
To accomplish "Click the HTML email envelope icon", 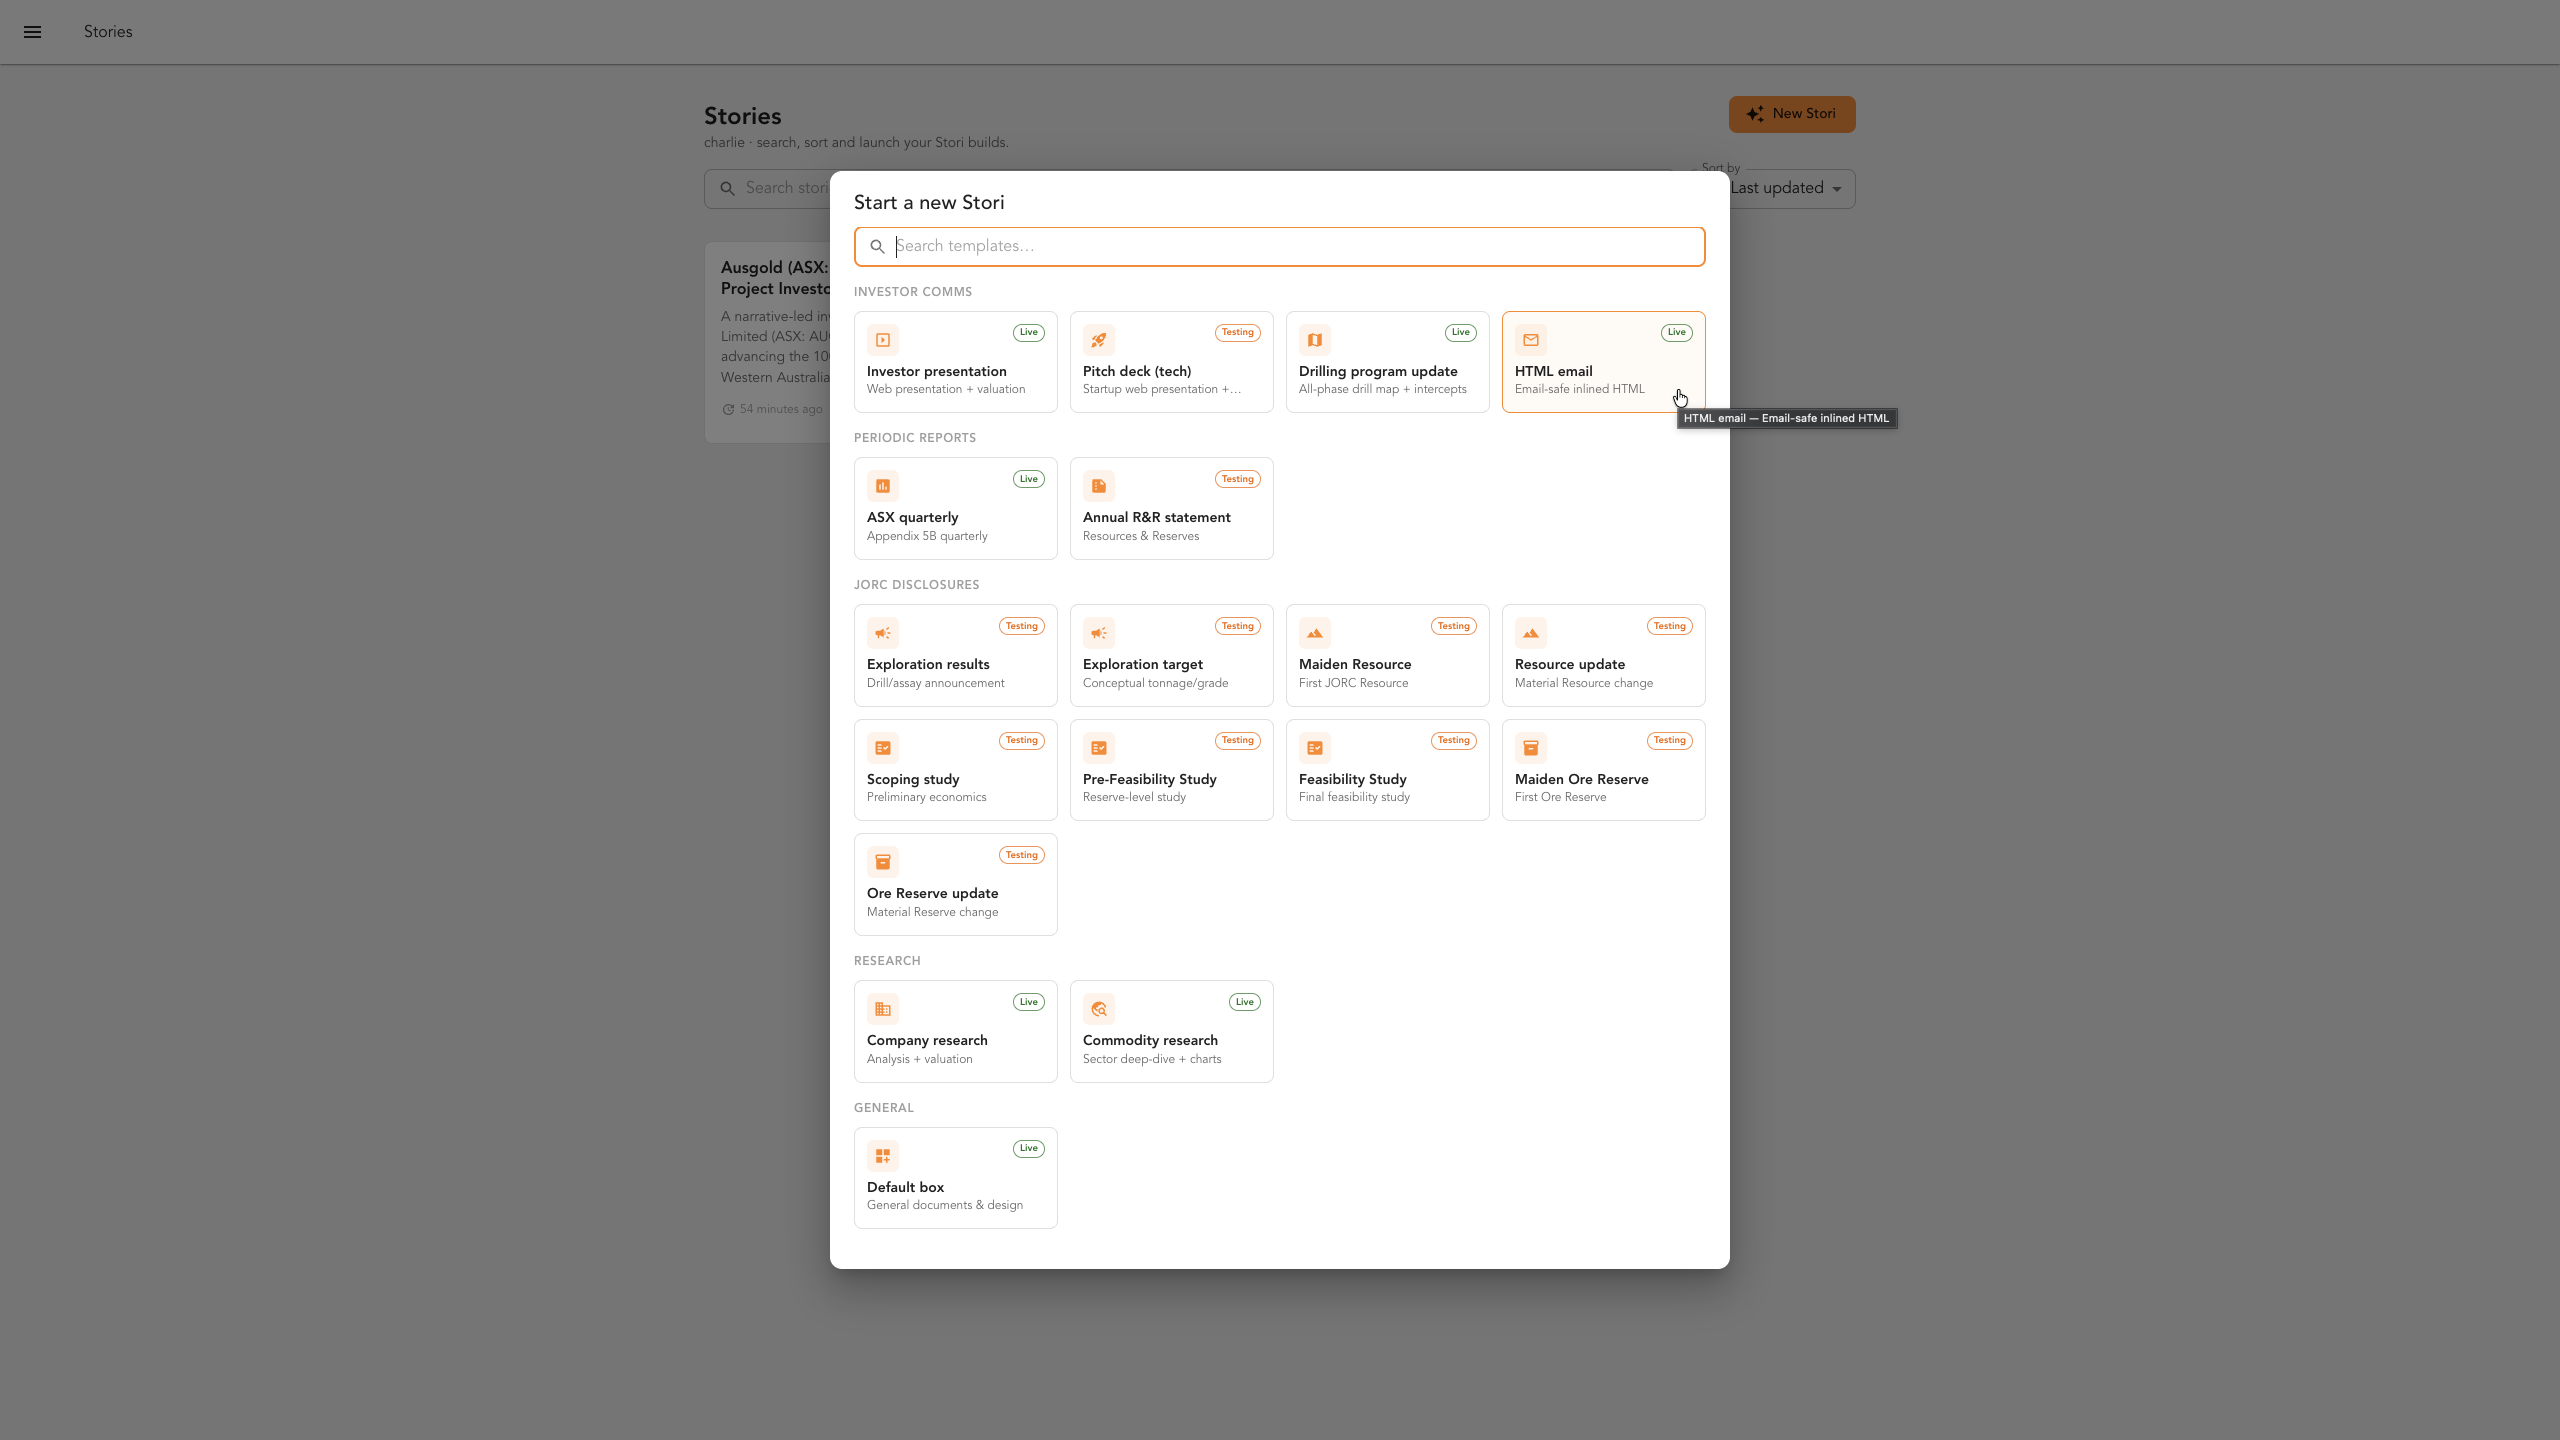I will (1531, 340).
